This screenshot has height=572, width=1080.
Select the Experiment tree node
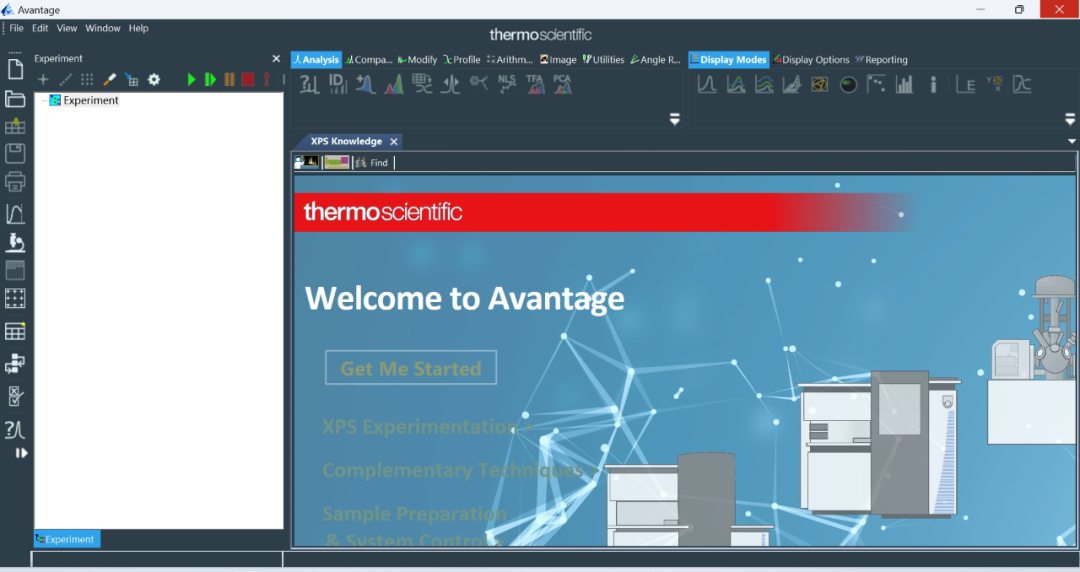point(84,100)
